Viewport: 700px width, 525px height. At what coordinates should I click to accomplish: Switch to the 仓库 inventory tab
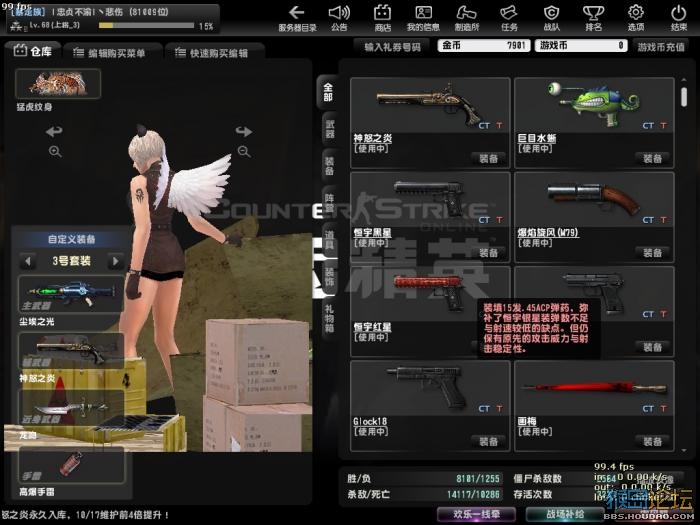pos(33,51)
